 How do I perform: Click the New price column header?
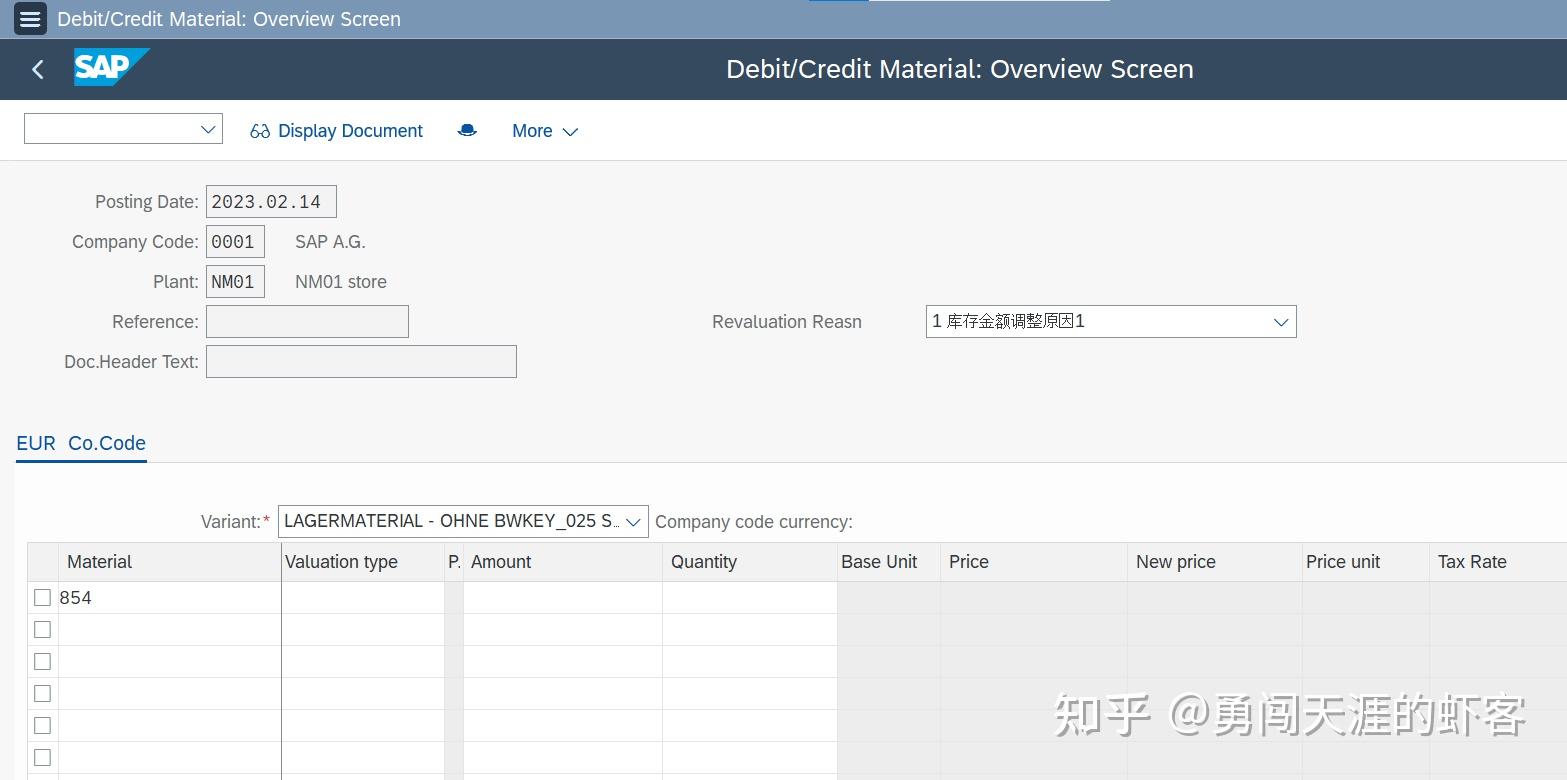[1214, 562]
